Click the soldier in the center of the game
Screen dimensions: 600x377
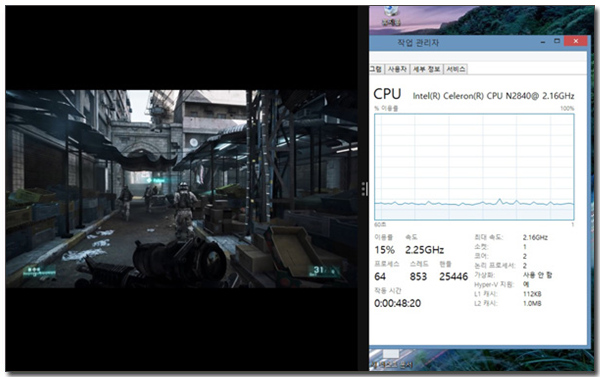click(x=184, y=210)
